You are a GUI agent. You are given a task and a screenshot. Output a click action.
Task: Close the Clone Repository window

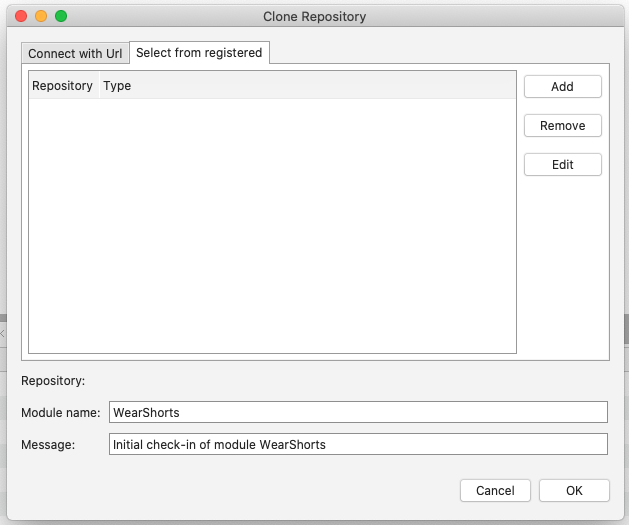click(21, 16)
